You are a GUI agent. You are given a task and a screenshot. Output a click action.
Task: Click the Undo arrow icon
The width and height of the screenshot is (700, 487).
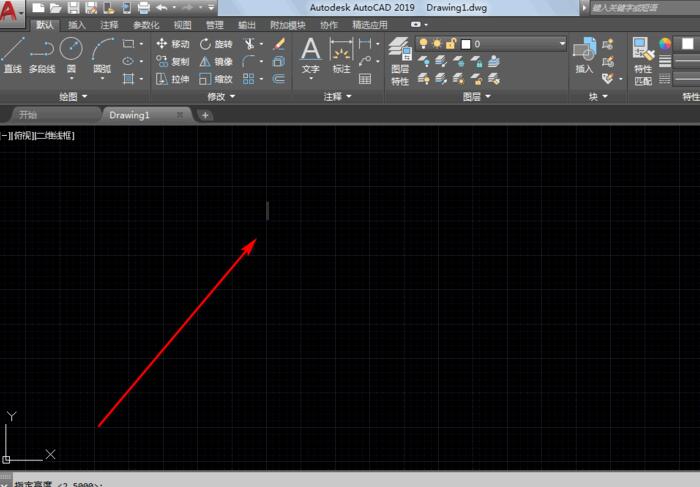(x=162, y=7)
